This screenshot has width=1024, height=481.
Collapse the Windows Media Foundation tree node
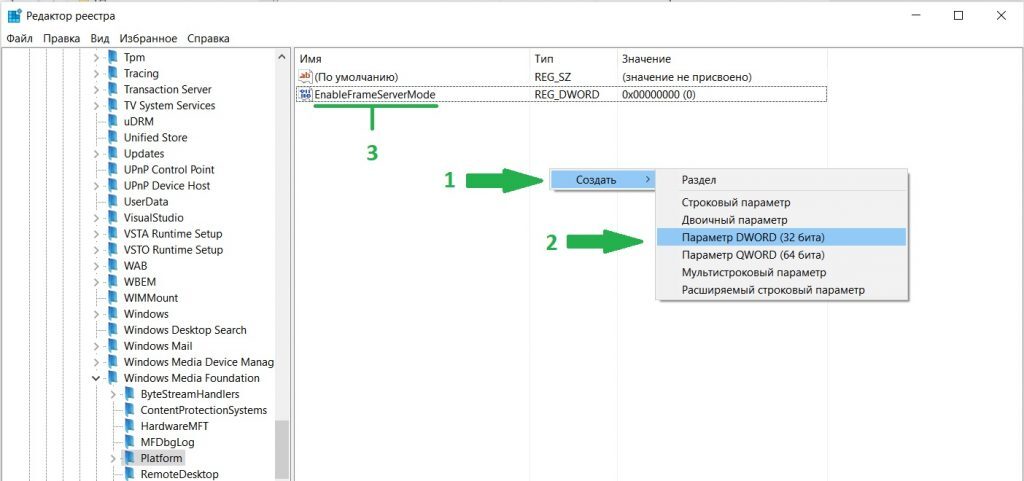pos(97,378)
